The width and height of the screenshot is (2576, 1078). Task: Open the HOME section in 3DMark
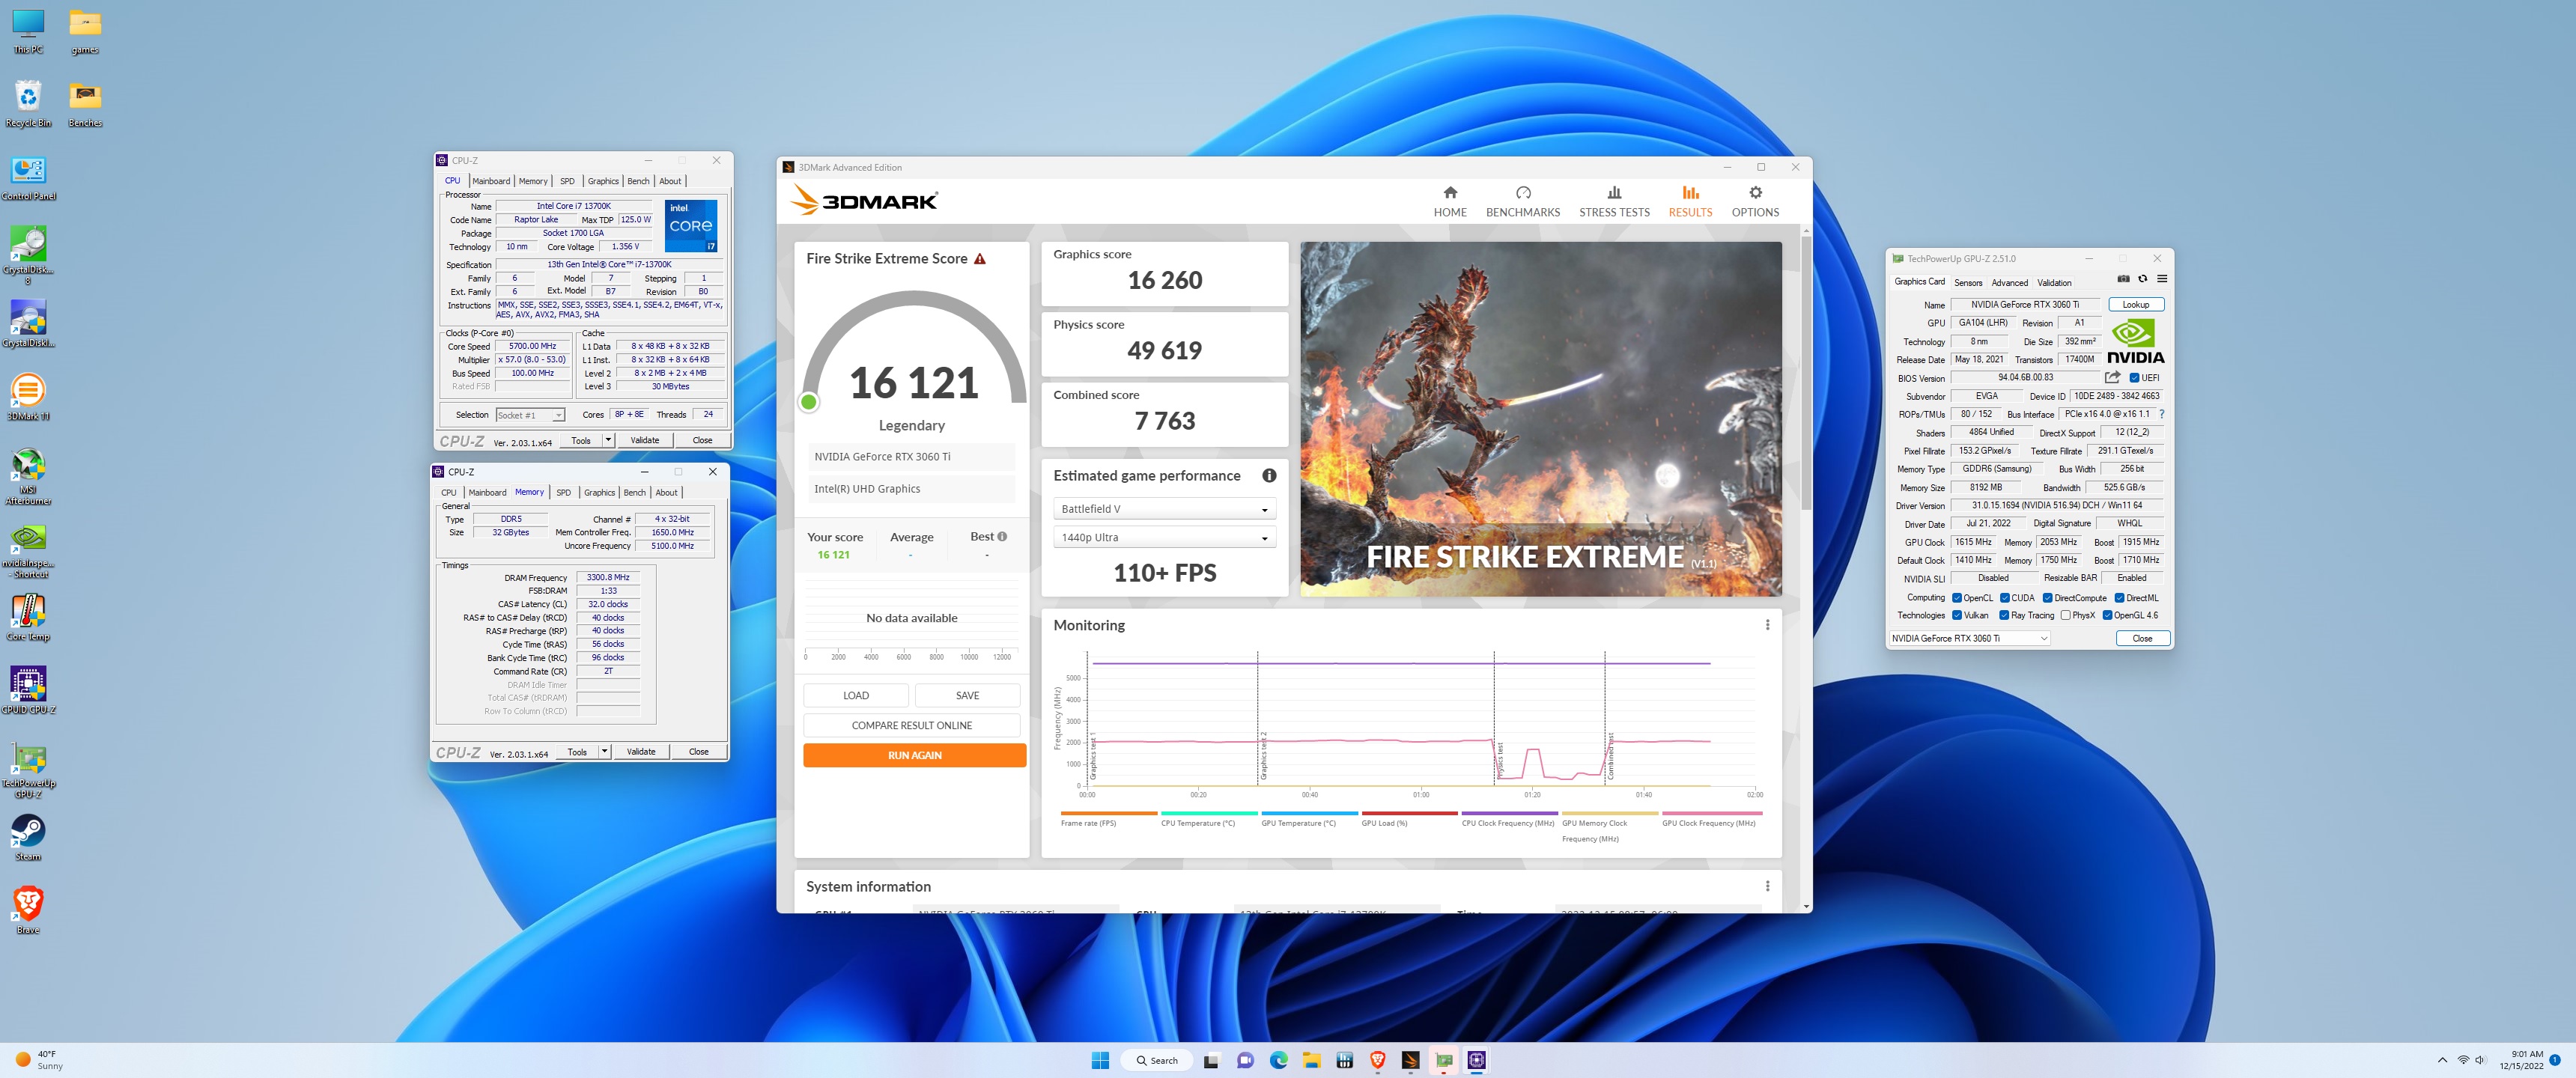tap(1449, 201)
